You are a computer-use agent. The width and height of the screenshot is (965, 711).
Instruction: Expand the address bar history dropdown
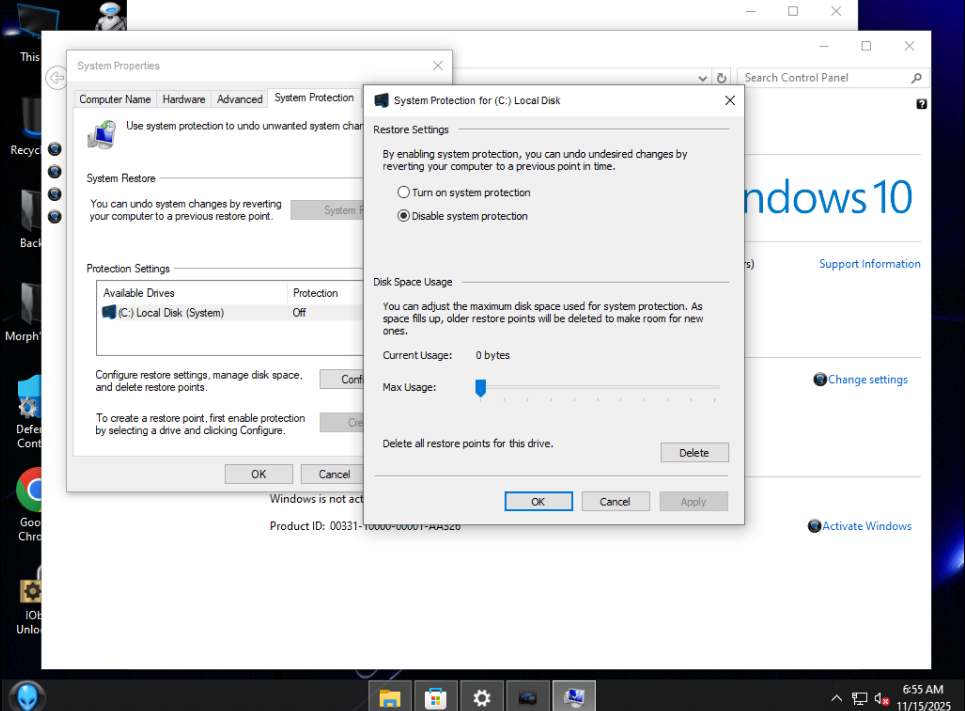(703, 78)
